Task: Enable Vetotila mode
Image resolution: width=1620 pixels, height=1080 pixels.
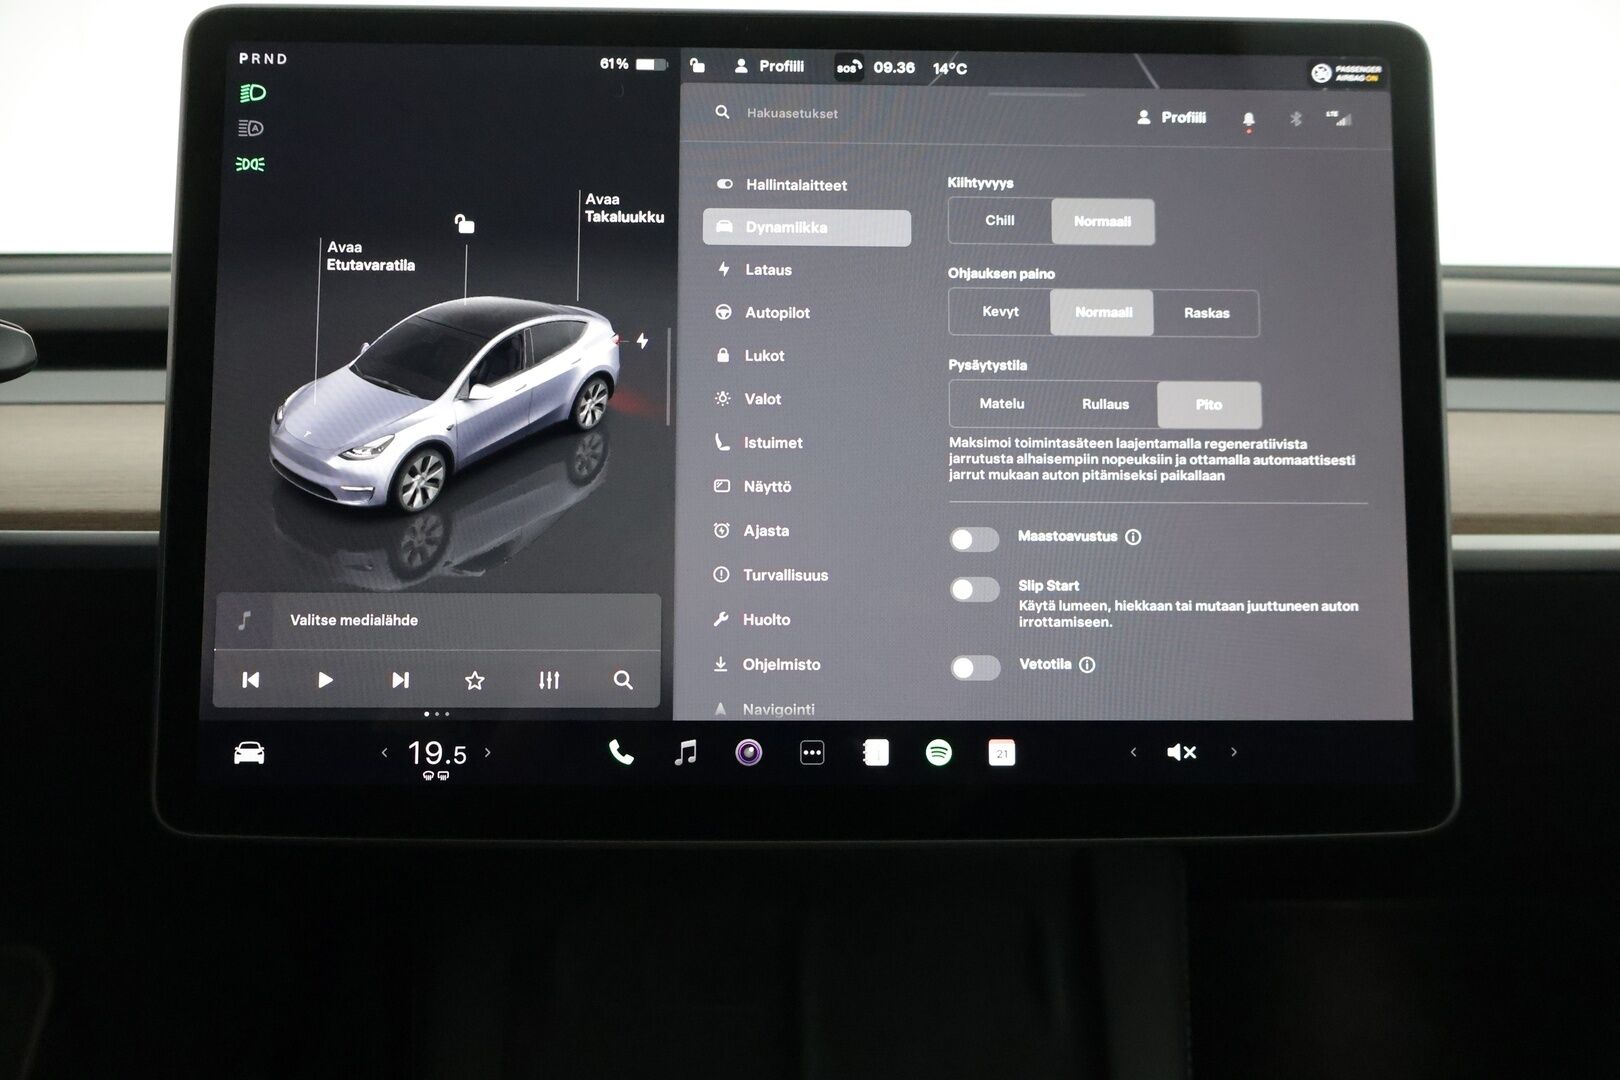Action: [974, 666]
